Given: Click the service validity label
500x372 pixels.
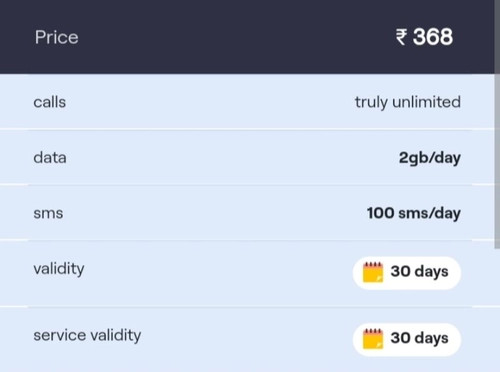Looking at the screenshot, I should pyautogui.click(x=87, y=335).
